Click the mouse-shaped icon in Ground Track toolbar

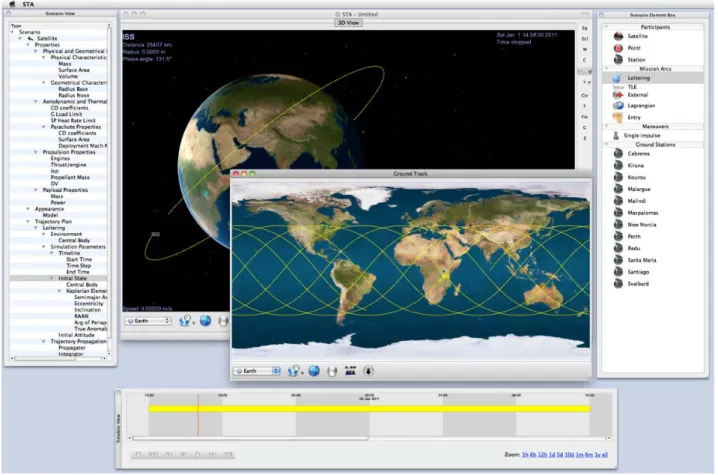tap(332, 371)
